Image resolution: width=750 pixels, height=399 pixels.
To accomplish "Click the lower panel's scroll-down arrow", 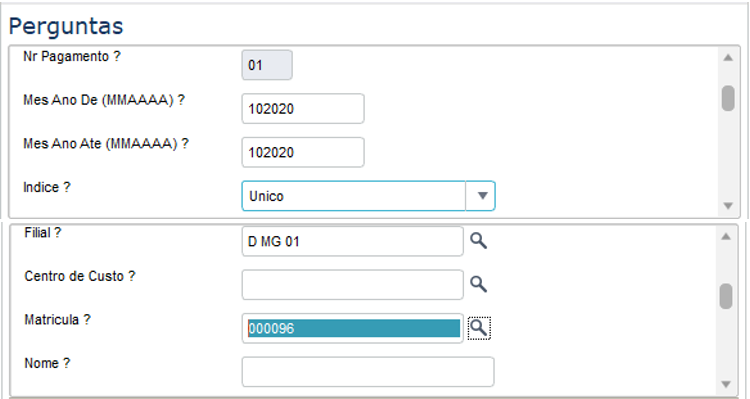I will [726, 384].
